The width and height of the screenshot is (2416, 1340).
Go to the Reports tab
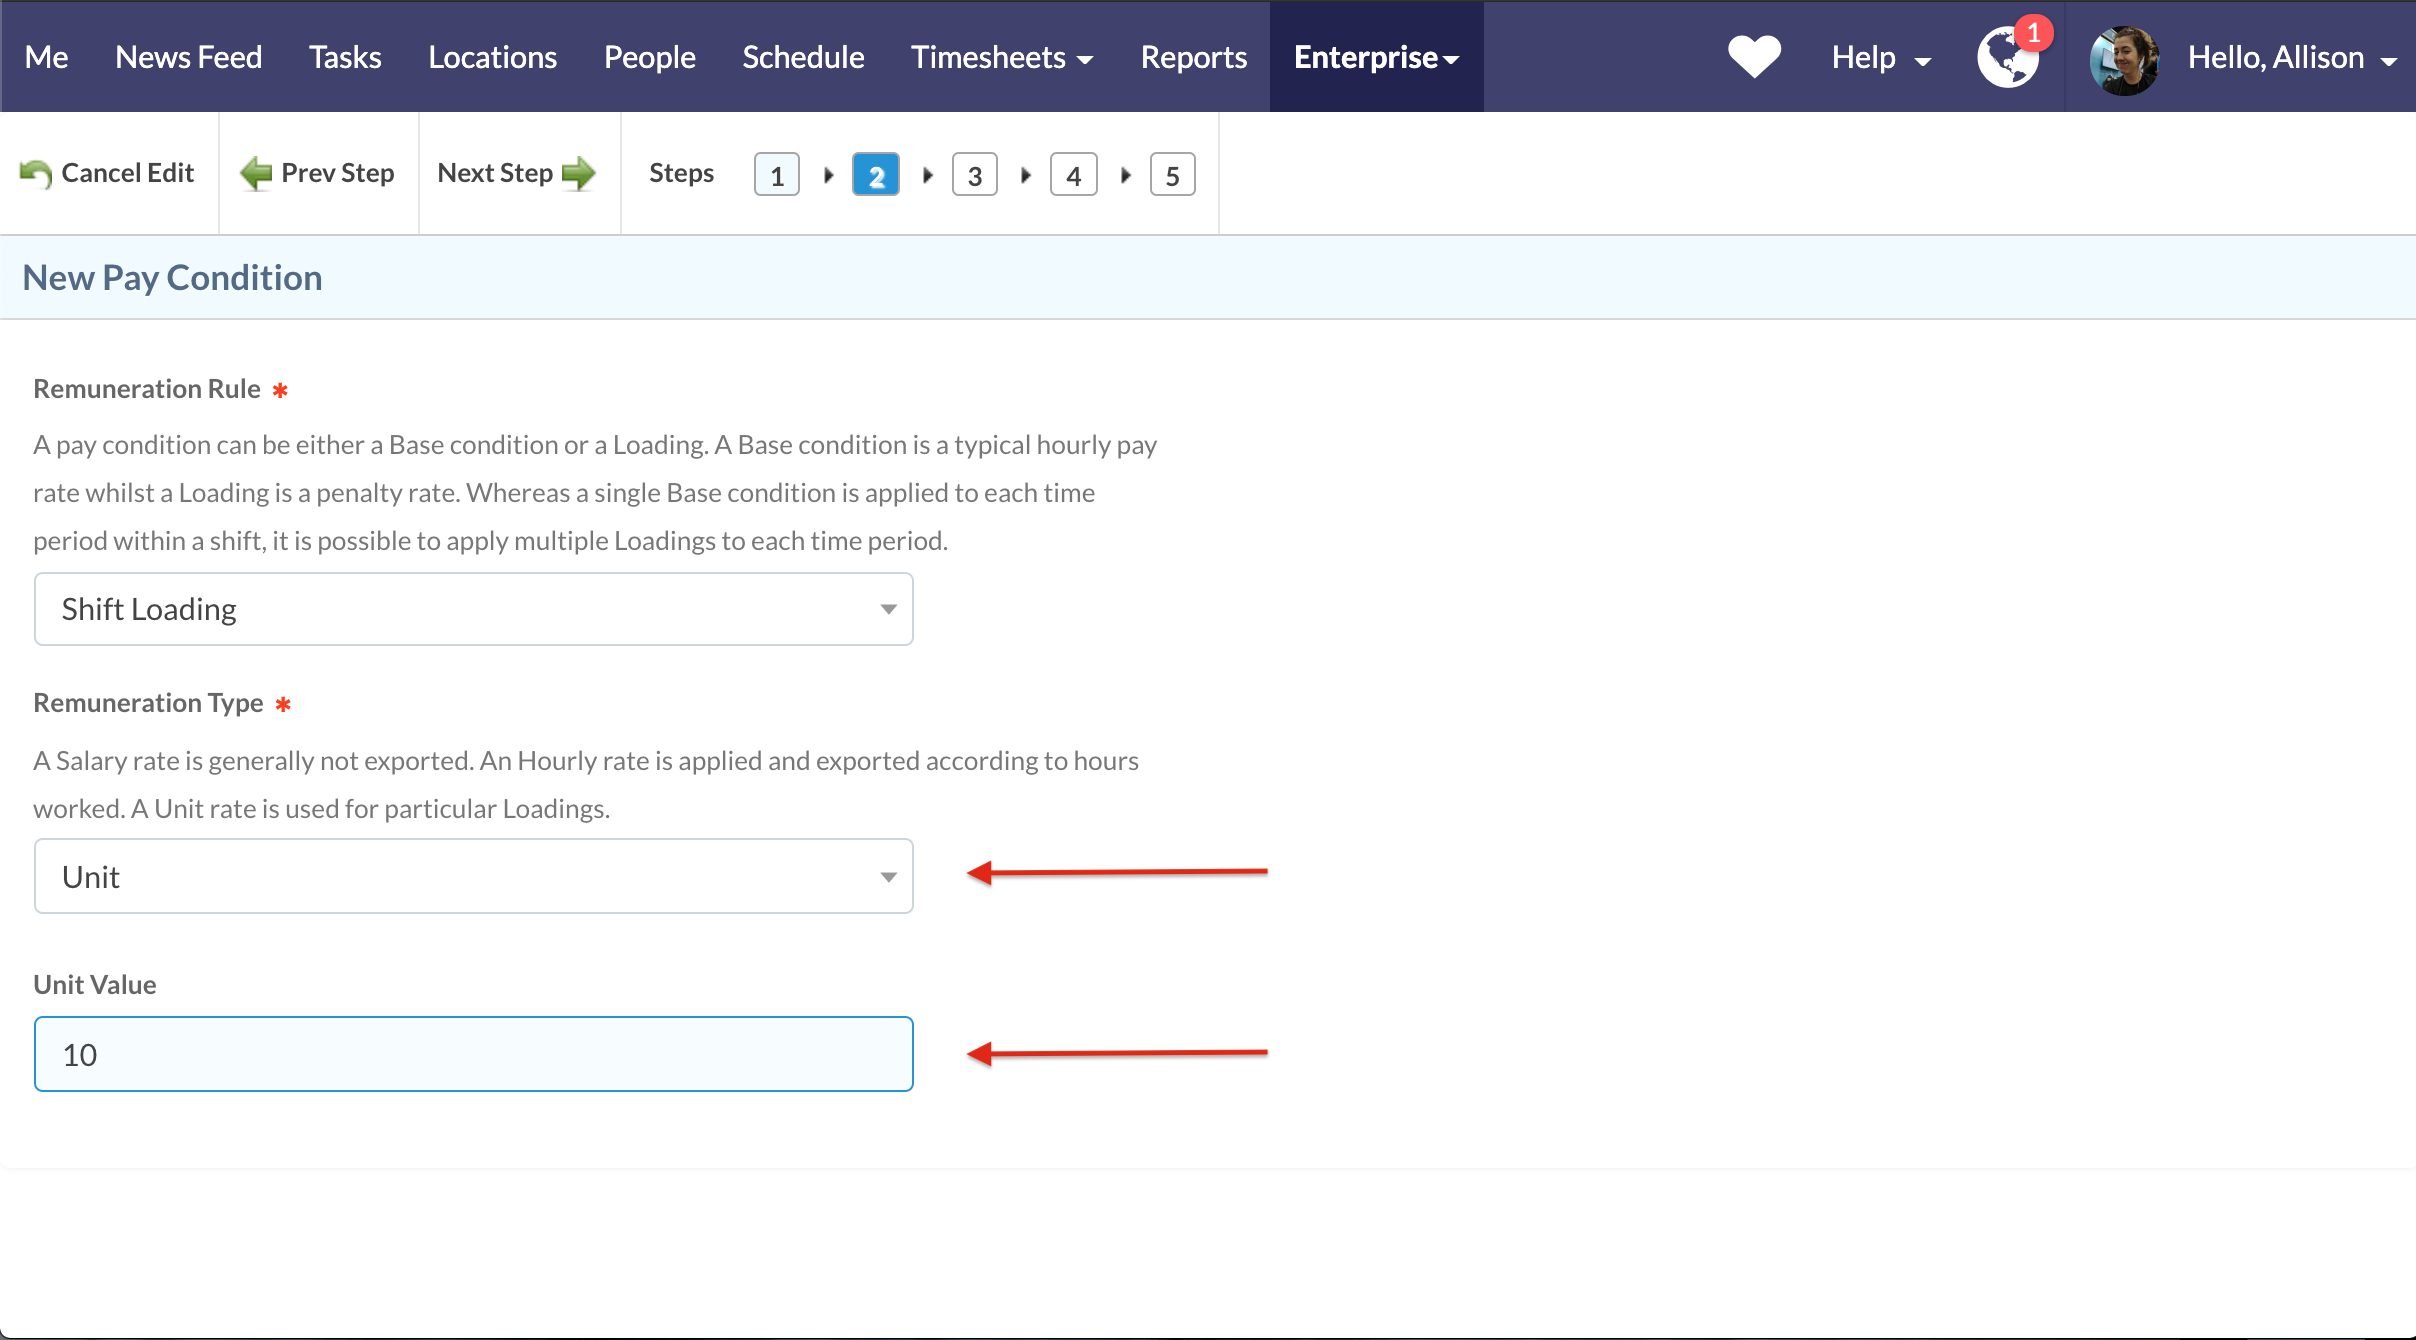point(1193,57)
